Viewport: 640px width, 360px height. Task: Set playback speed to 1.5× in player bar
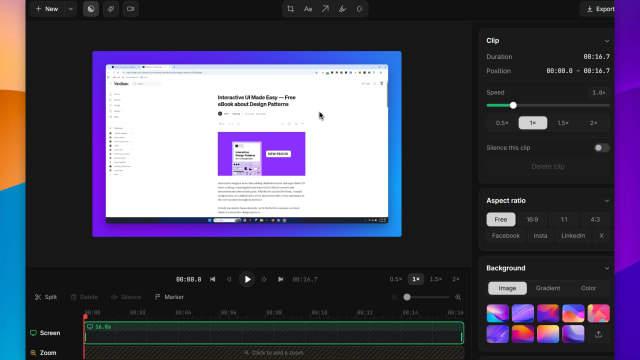tap(436, 280)
